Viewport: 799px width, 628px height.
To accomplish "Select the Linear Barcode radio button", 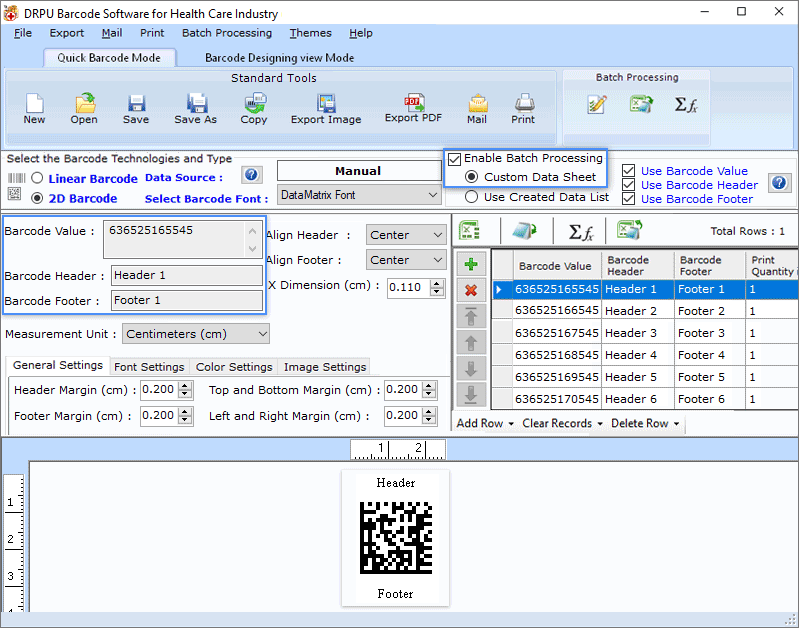I will point(37,178).
